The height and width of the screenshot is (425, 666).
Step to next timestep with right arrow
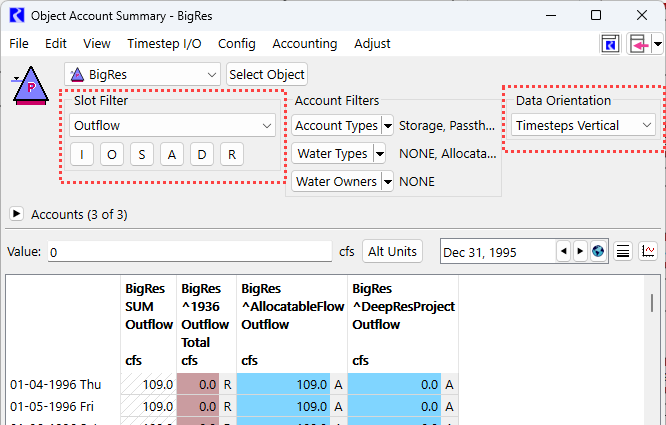point(580,252)
